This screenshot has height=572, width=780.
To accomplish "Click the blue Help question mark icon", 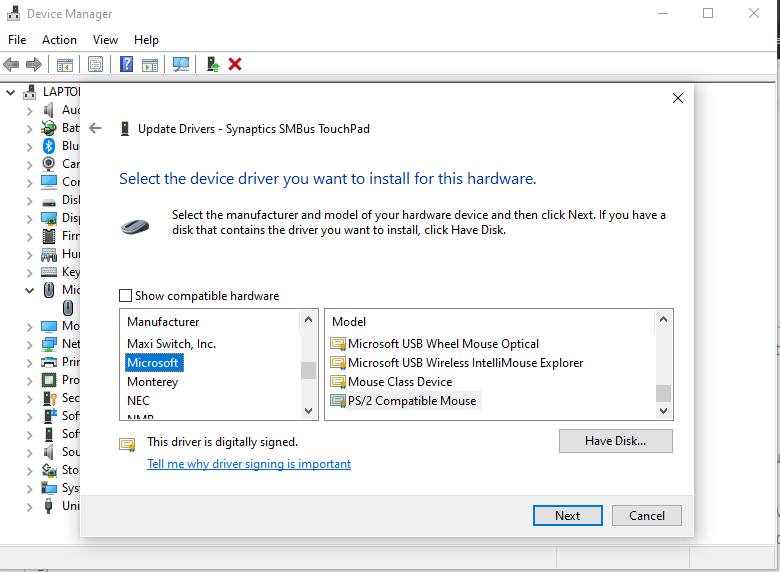I will tap(126, 64).
